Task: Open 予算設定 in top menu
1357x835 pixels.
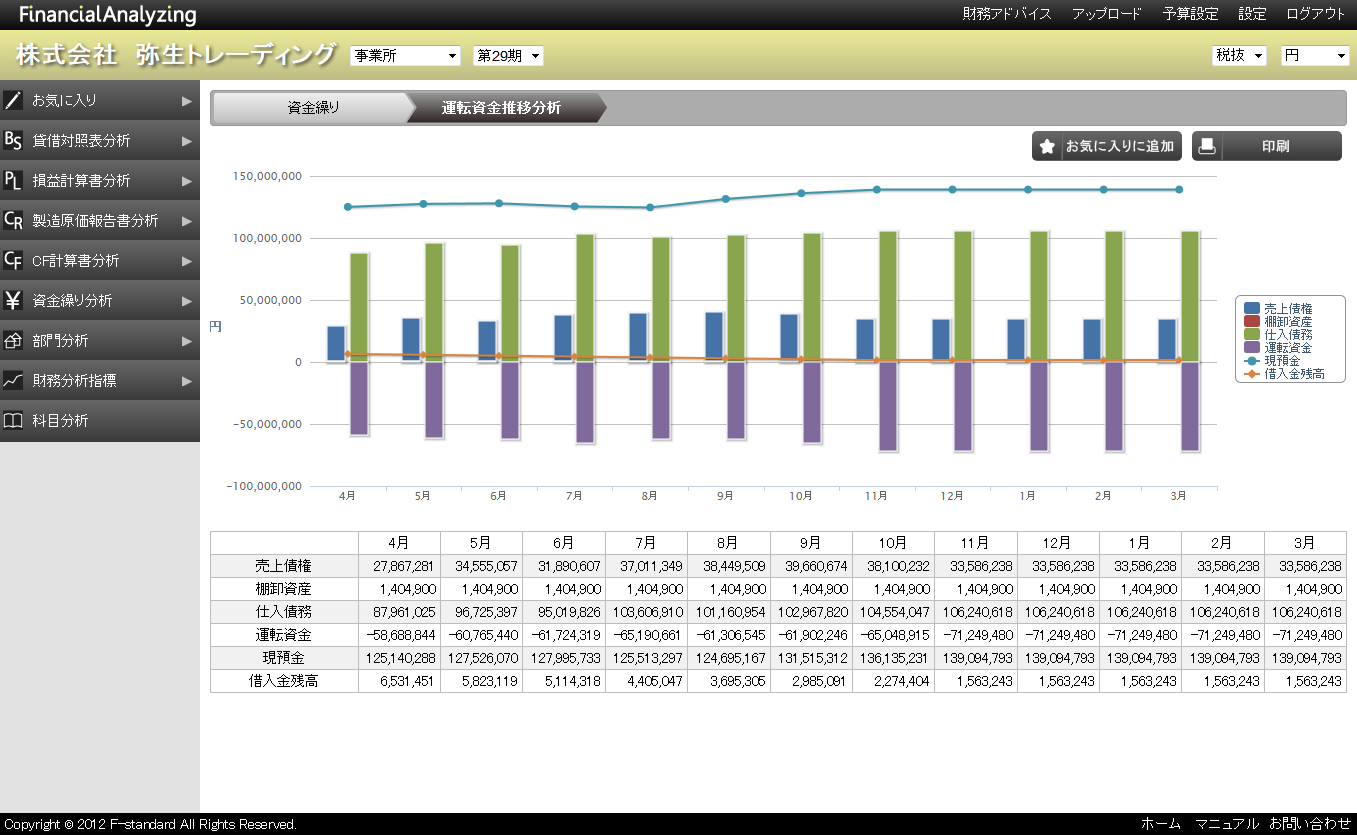Action: pyautogui.click(x=1190, y=14)
